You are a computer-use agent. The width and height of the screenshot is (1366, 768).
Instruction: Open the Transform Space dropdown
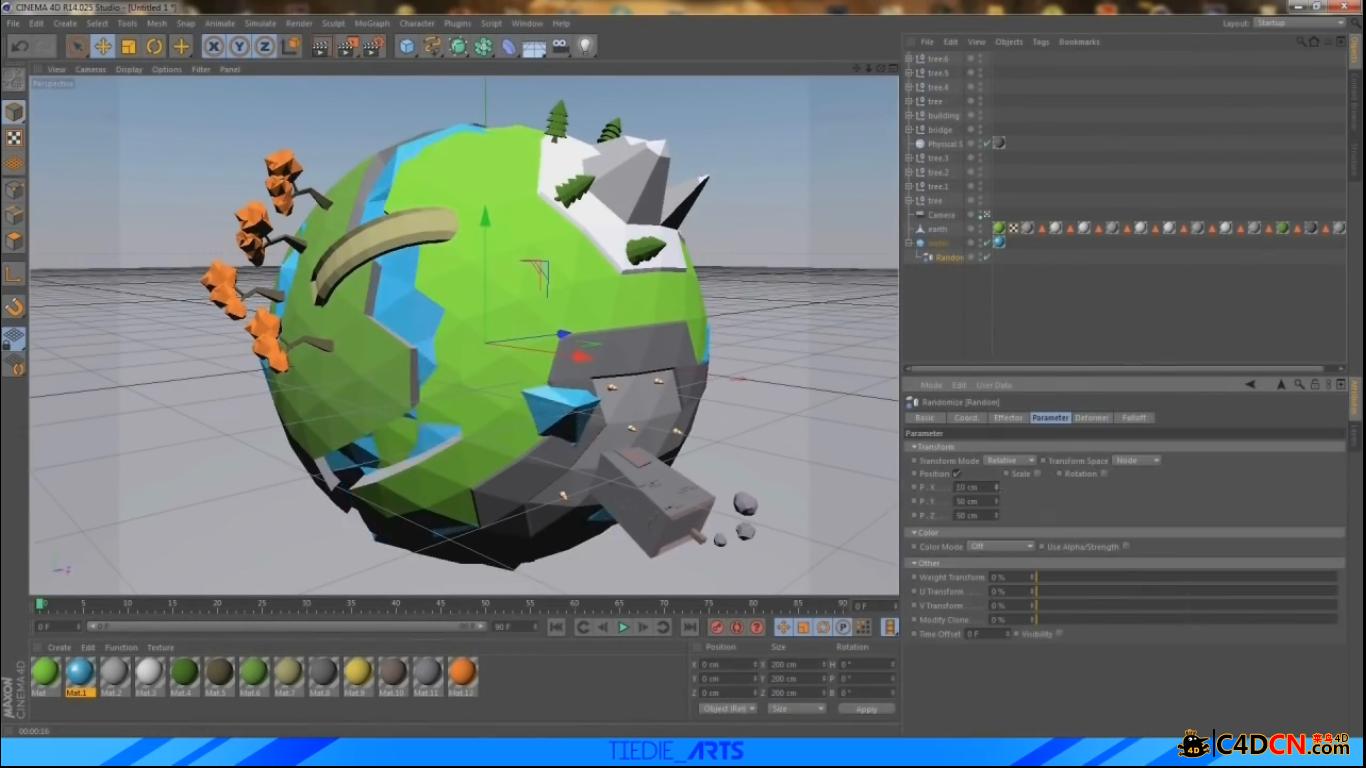(1137, 461)
